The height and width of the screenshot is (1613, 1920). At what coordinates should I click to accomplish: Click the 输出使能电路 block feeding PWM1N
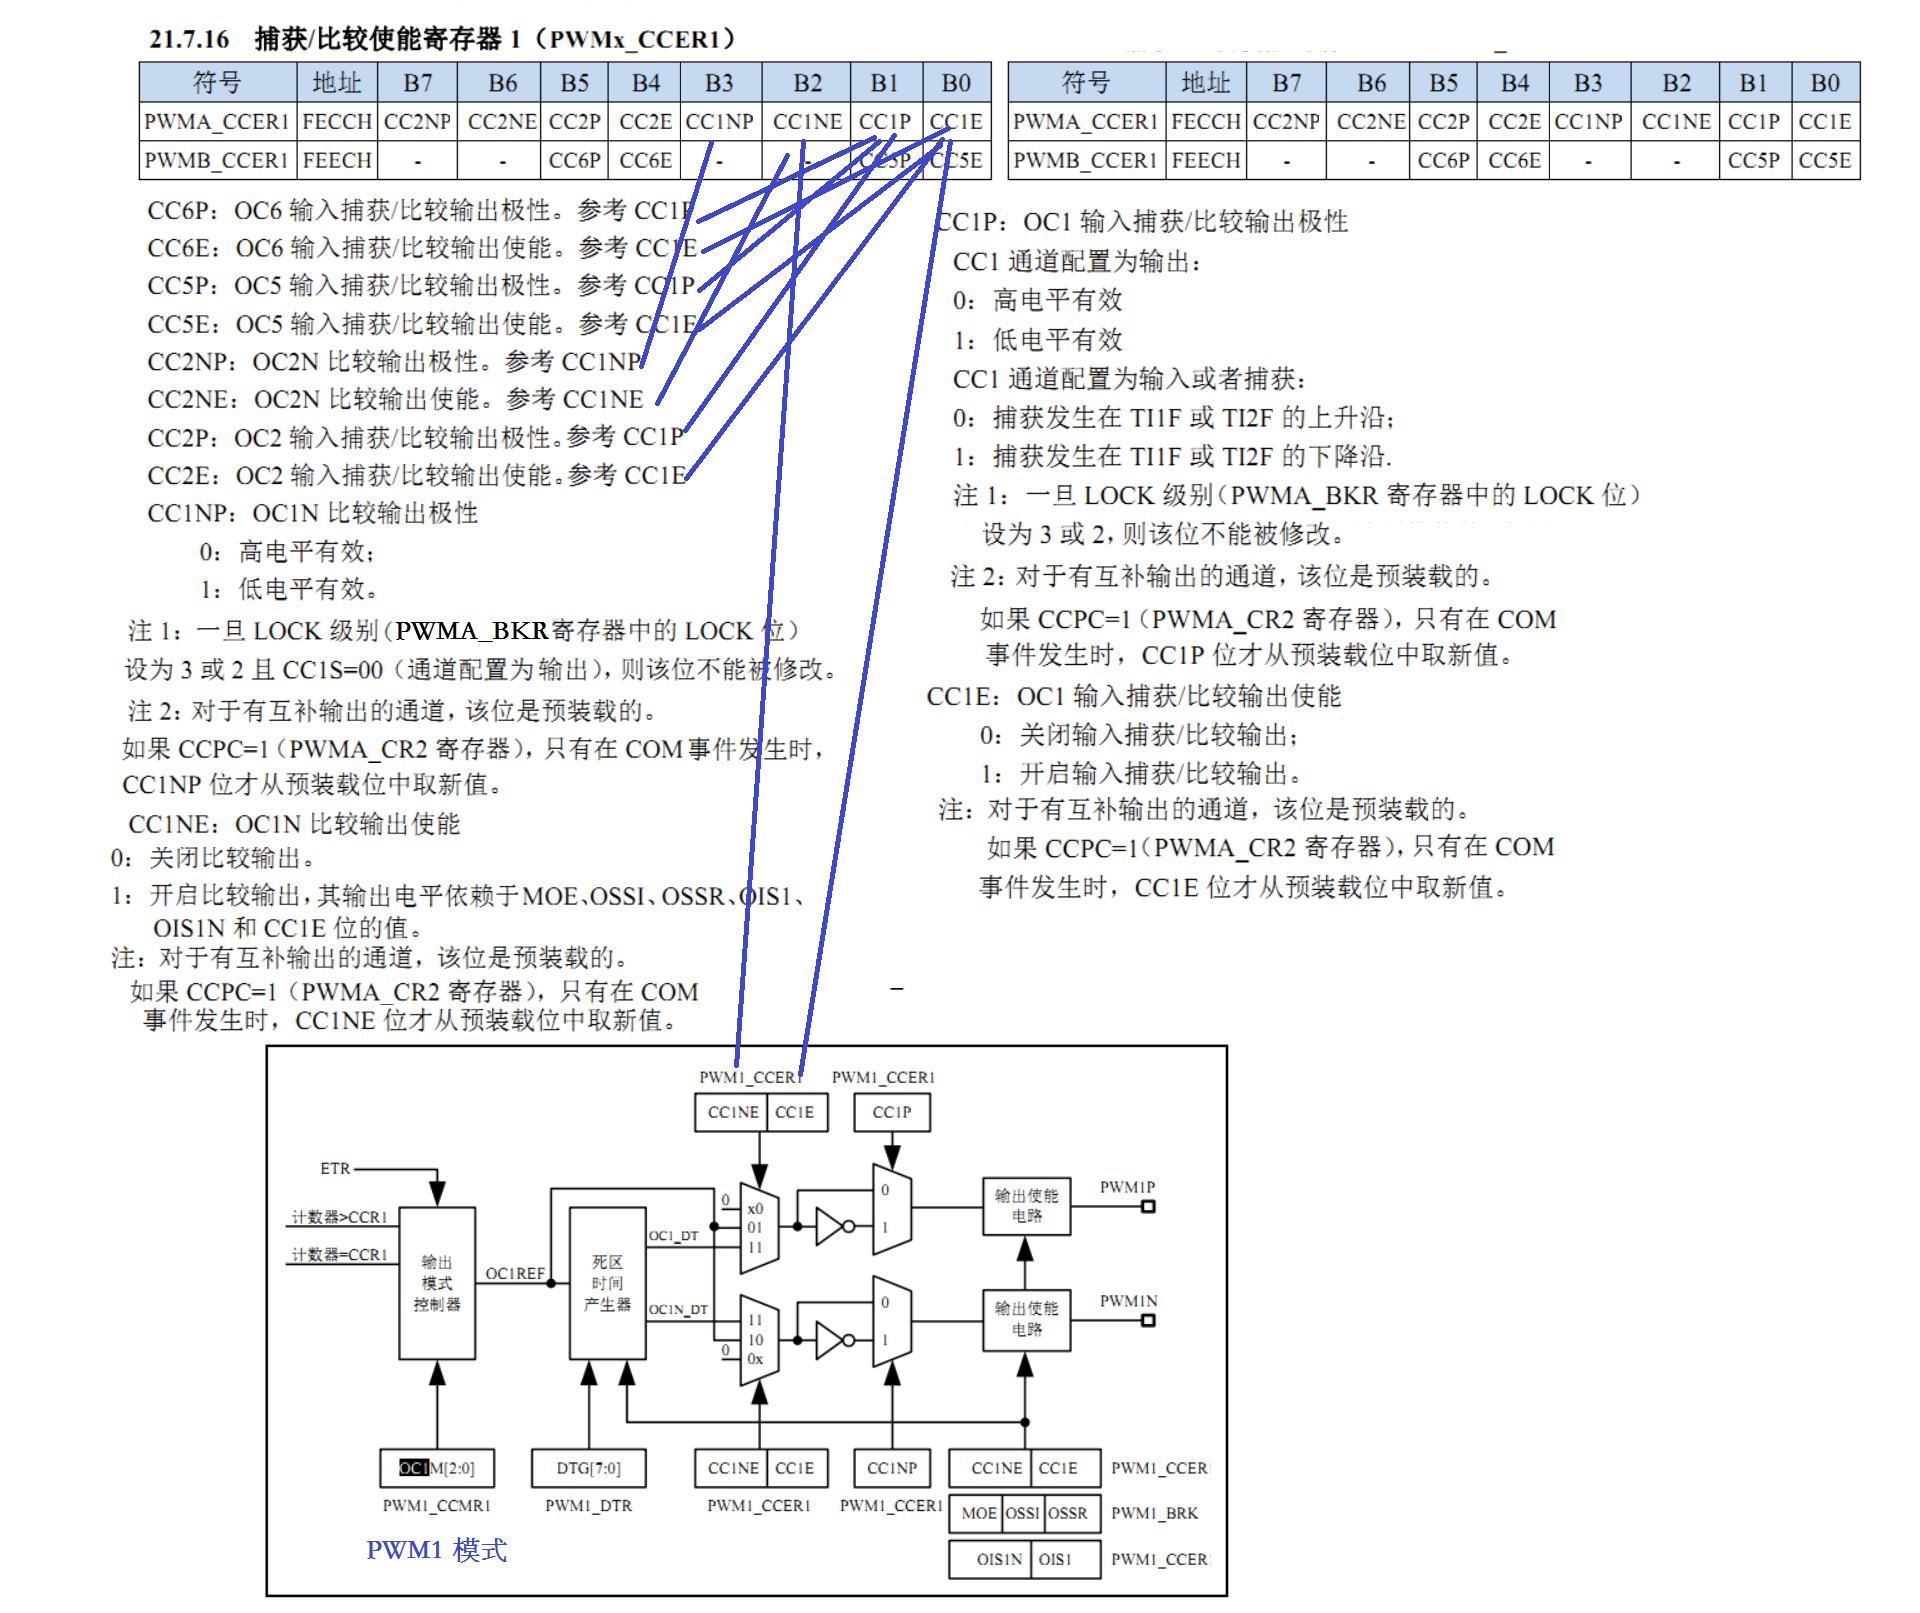coord(1026,1319)
